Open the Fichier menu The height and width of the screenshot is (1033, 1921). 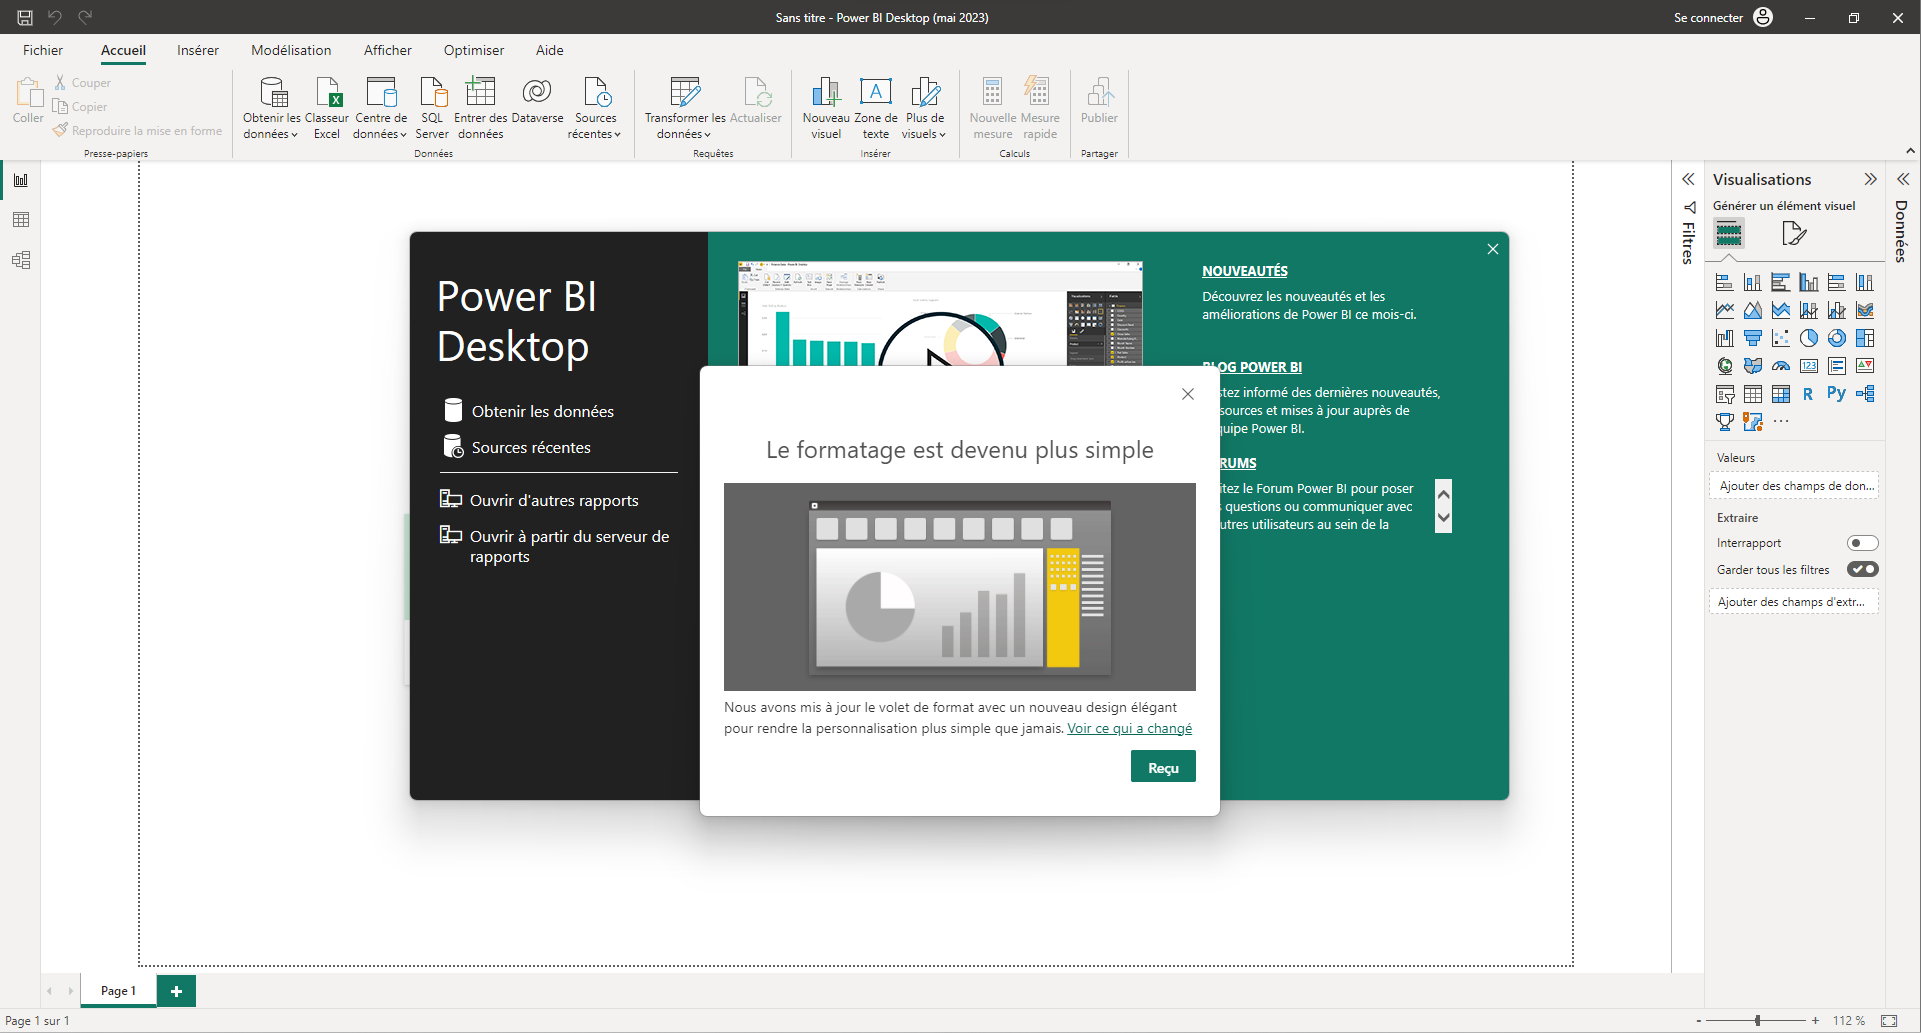click(43, 50)
